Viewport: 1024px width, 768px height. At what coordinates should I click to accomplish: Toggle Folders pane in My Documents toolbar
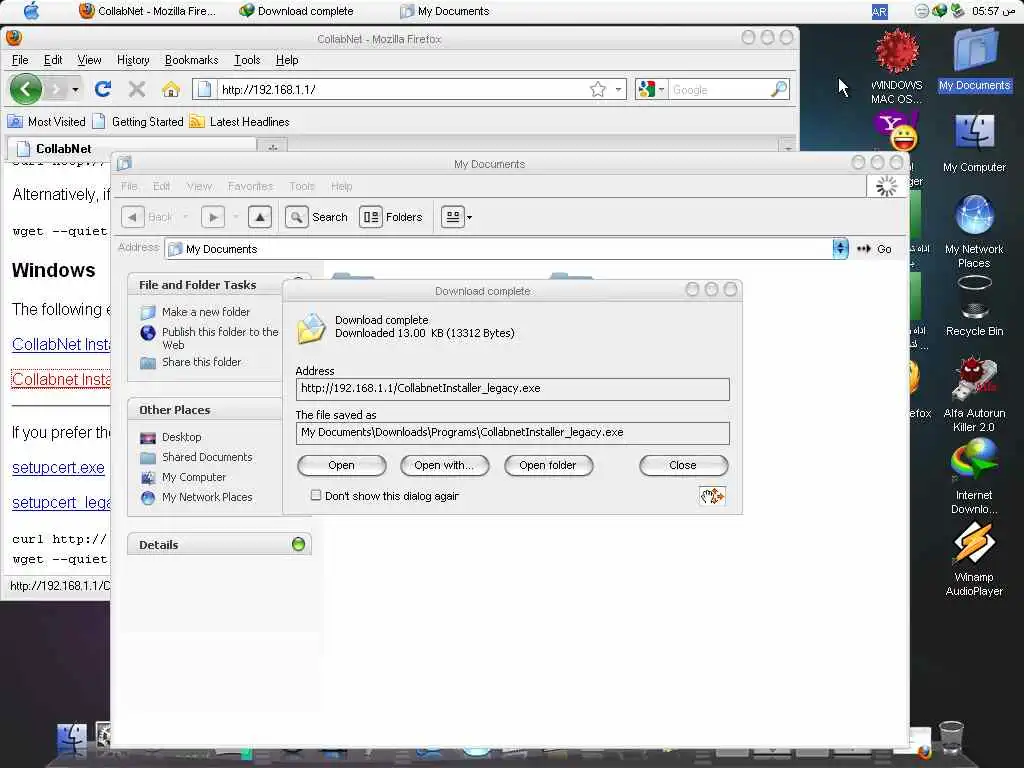(391, 217)
